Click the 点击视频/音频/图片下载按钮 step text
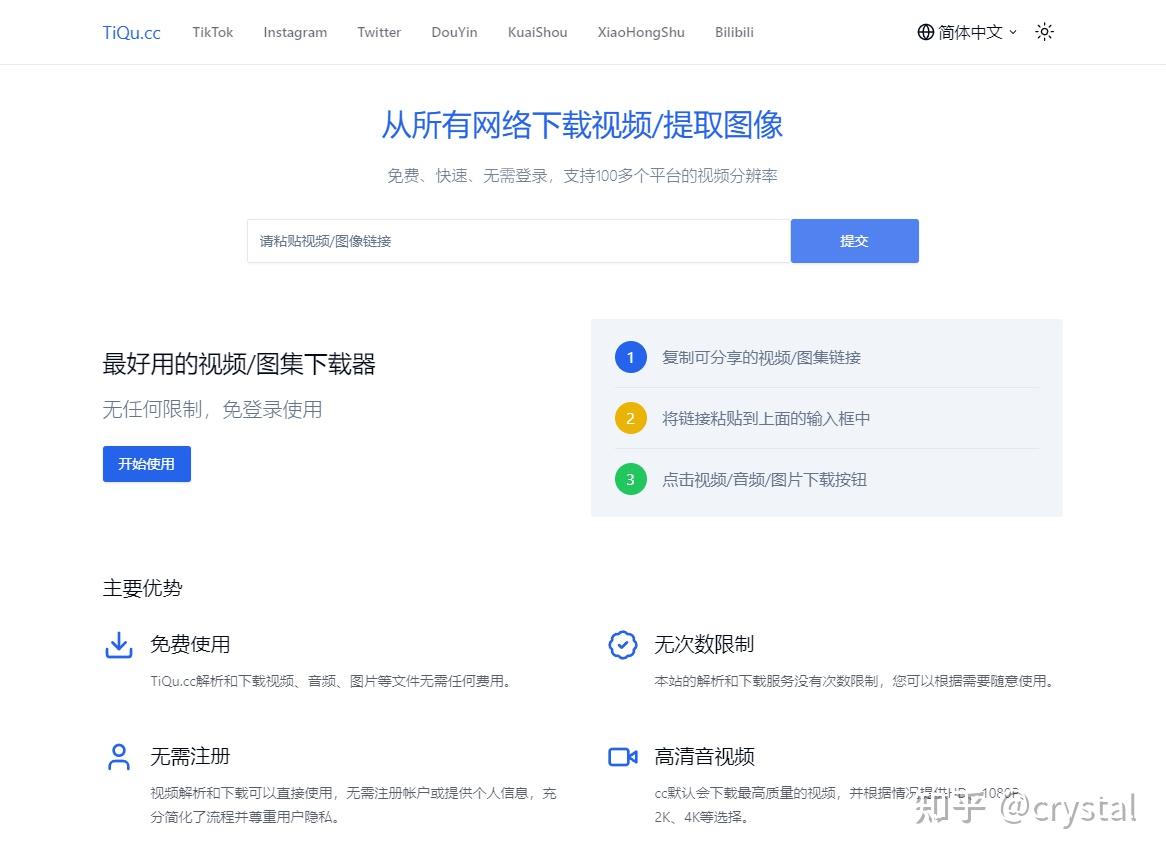This screenshot has height=860, width=1166. click(x=764, y=479)
